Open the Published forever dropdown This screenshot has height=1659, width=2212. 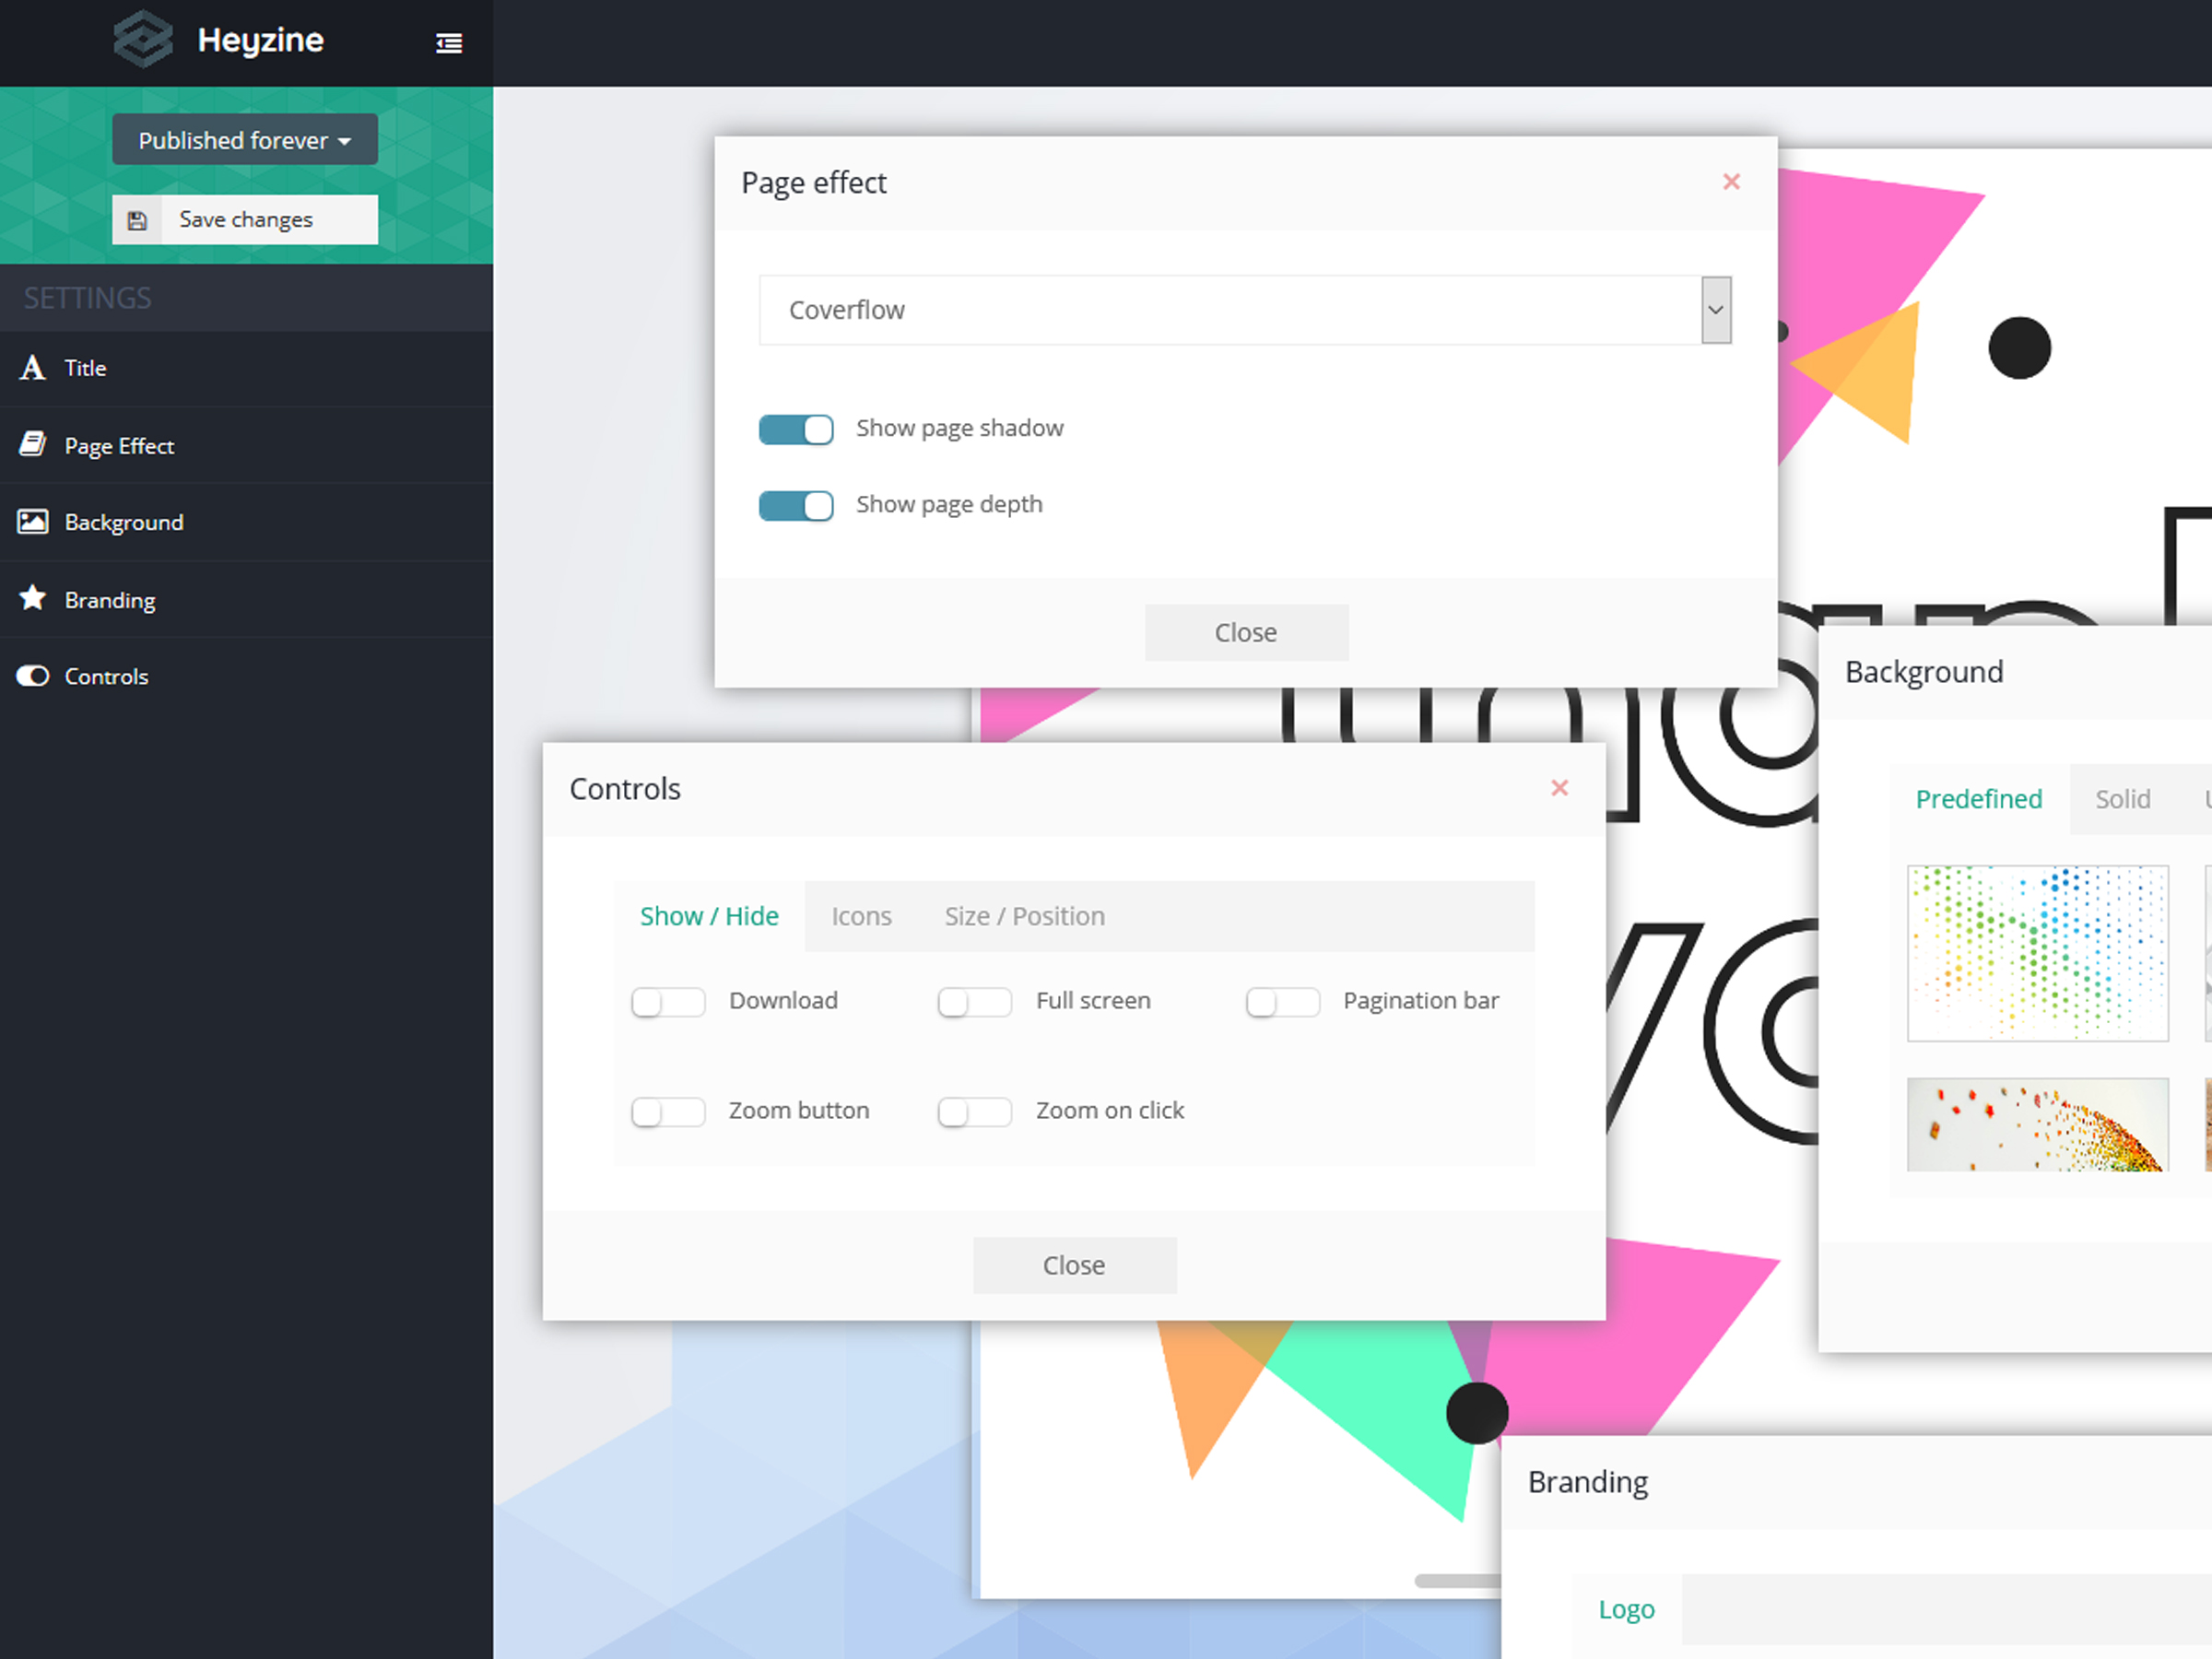pyautogui.click(x=245, y=140)
